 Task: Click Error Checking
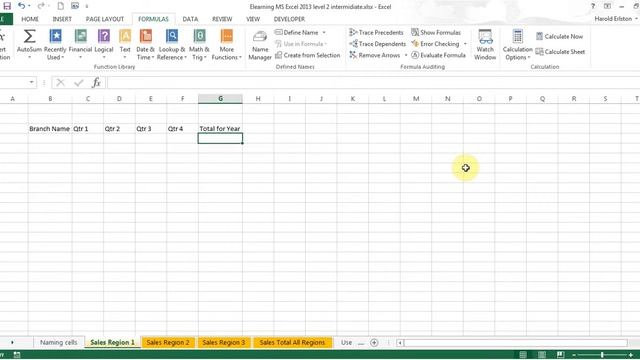(436, 44)
